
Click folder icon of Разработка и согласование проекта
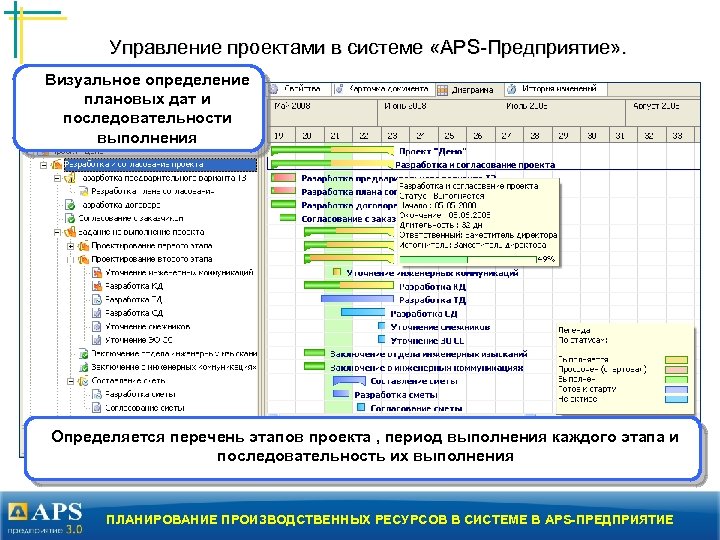coord(56,164)
